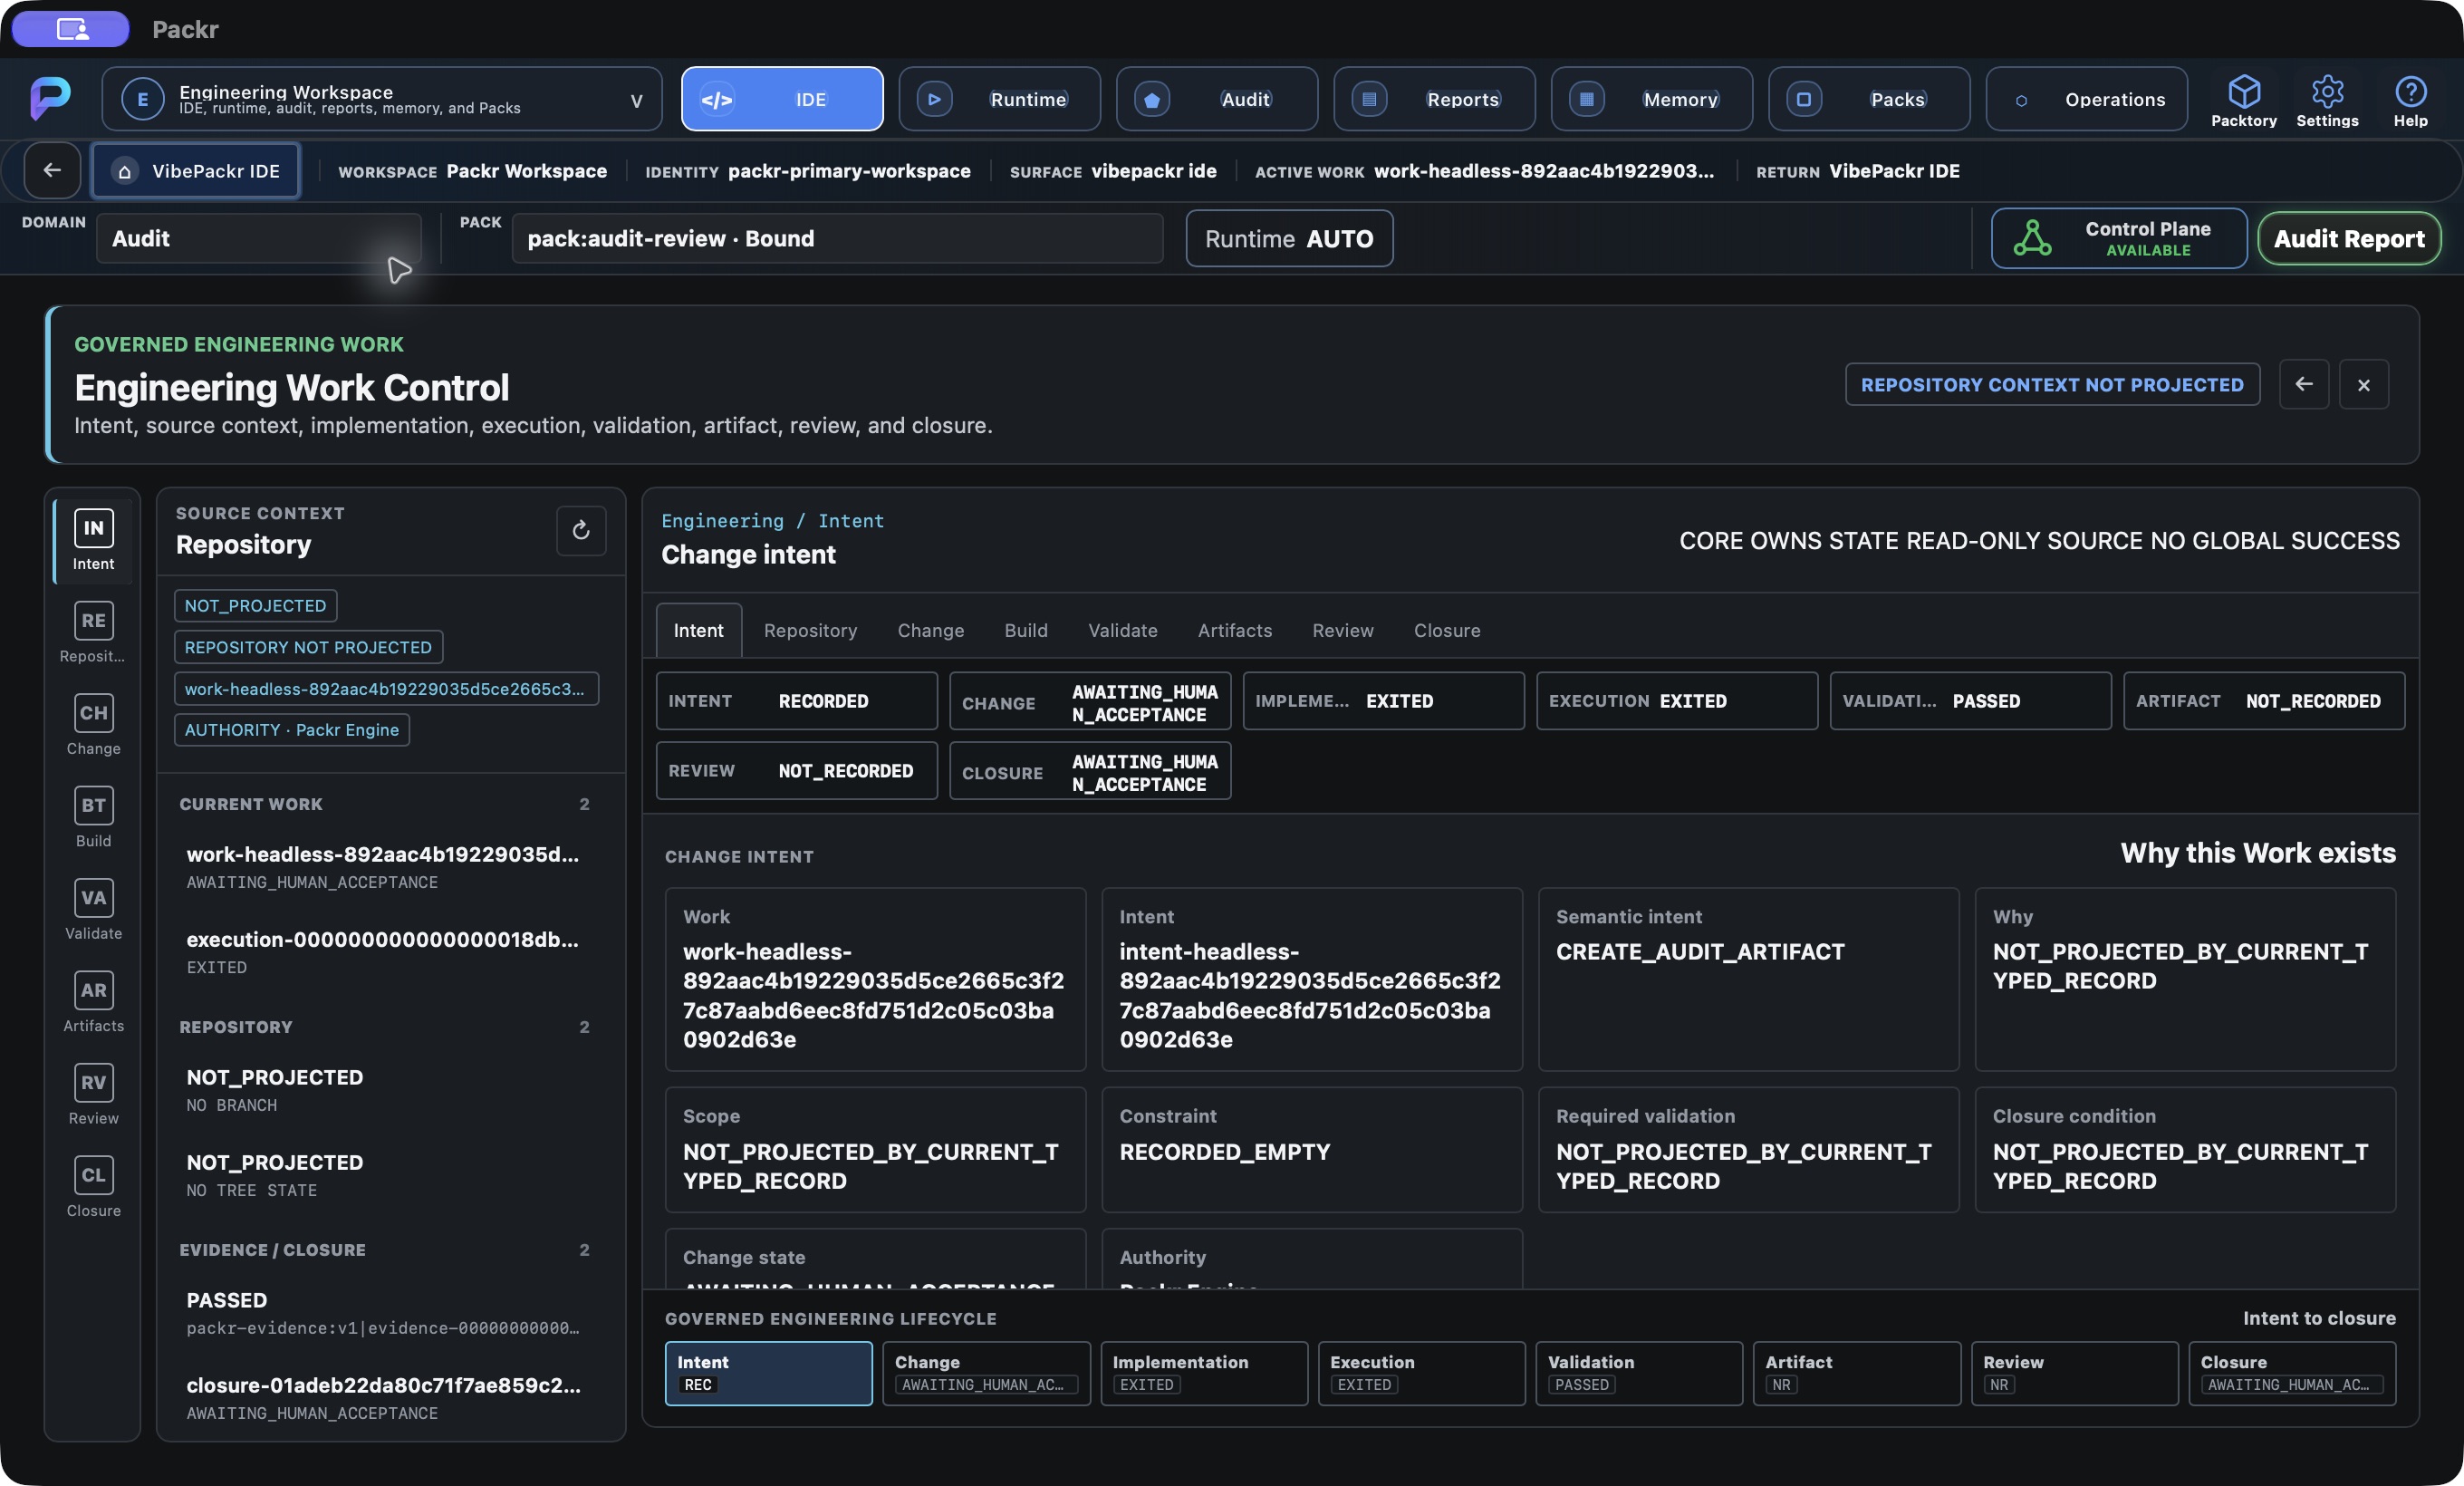Click back arrow in Engineering Work Control header
Image resolution: width=2464 pixels, height=1486 pixels.
tap(2303, 384)
